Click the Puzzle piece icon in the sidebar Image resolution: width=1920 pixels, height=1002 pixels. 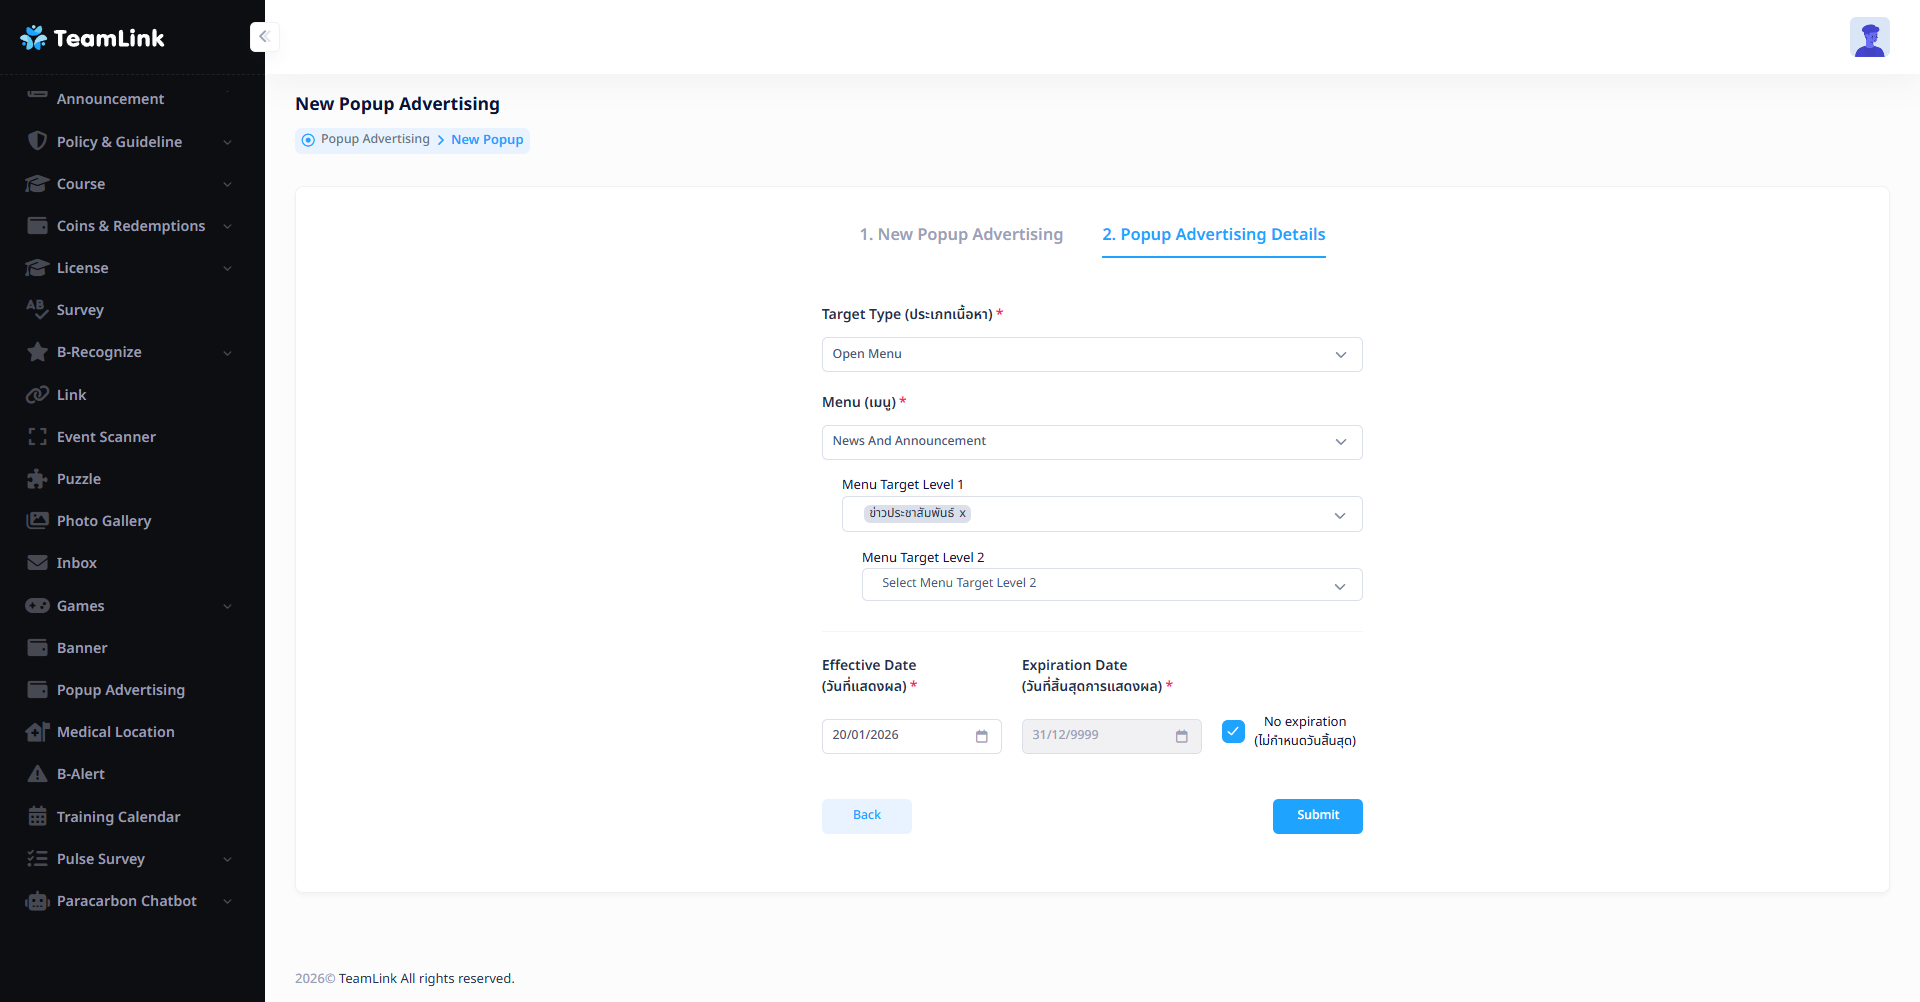pos(37,479)
